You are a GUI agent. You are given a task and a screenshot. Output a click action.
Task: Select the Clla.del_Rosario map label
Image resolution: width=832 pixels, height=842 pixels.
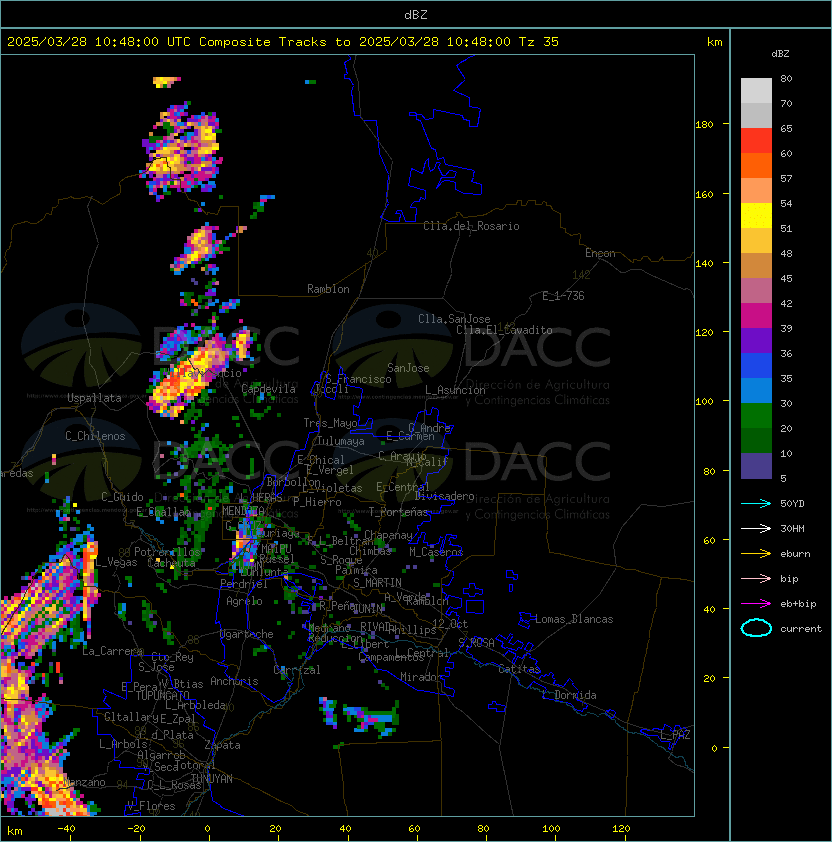click(471, 226)
